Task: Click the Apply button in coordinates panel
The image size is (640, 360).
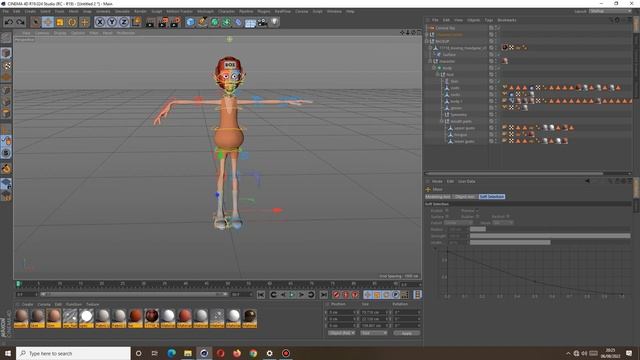Action: pyautogui.click(x=407, y=333)
